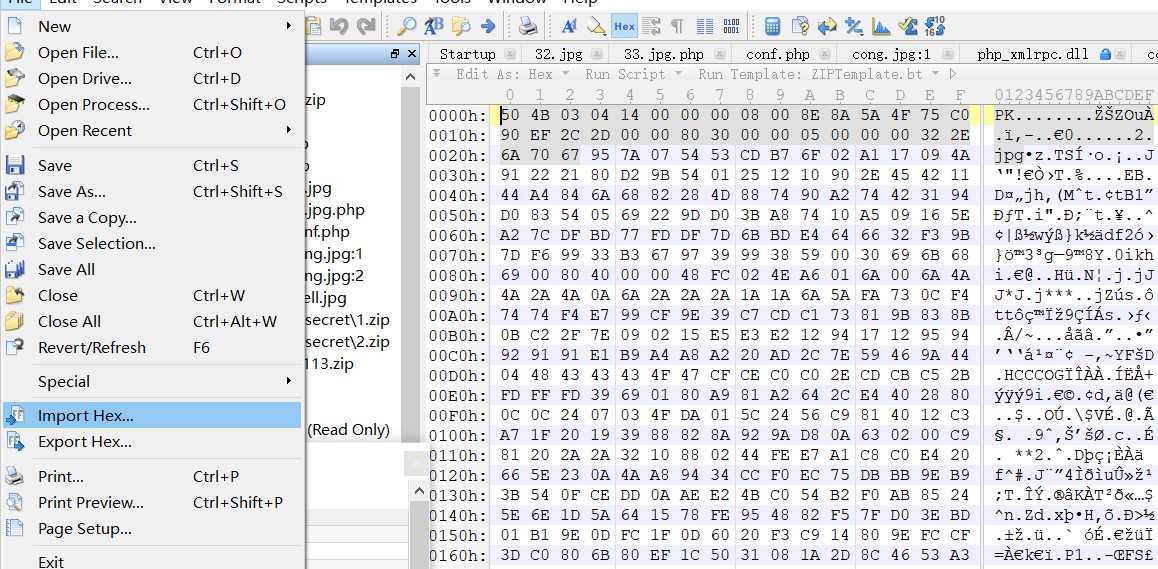Open the Font settings icon

point(569,27)
